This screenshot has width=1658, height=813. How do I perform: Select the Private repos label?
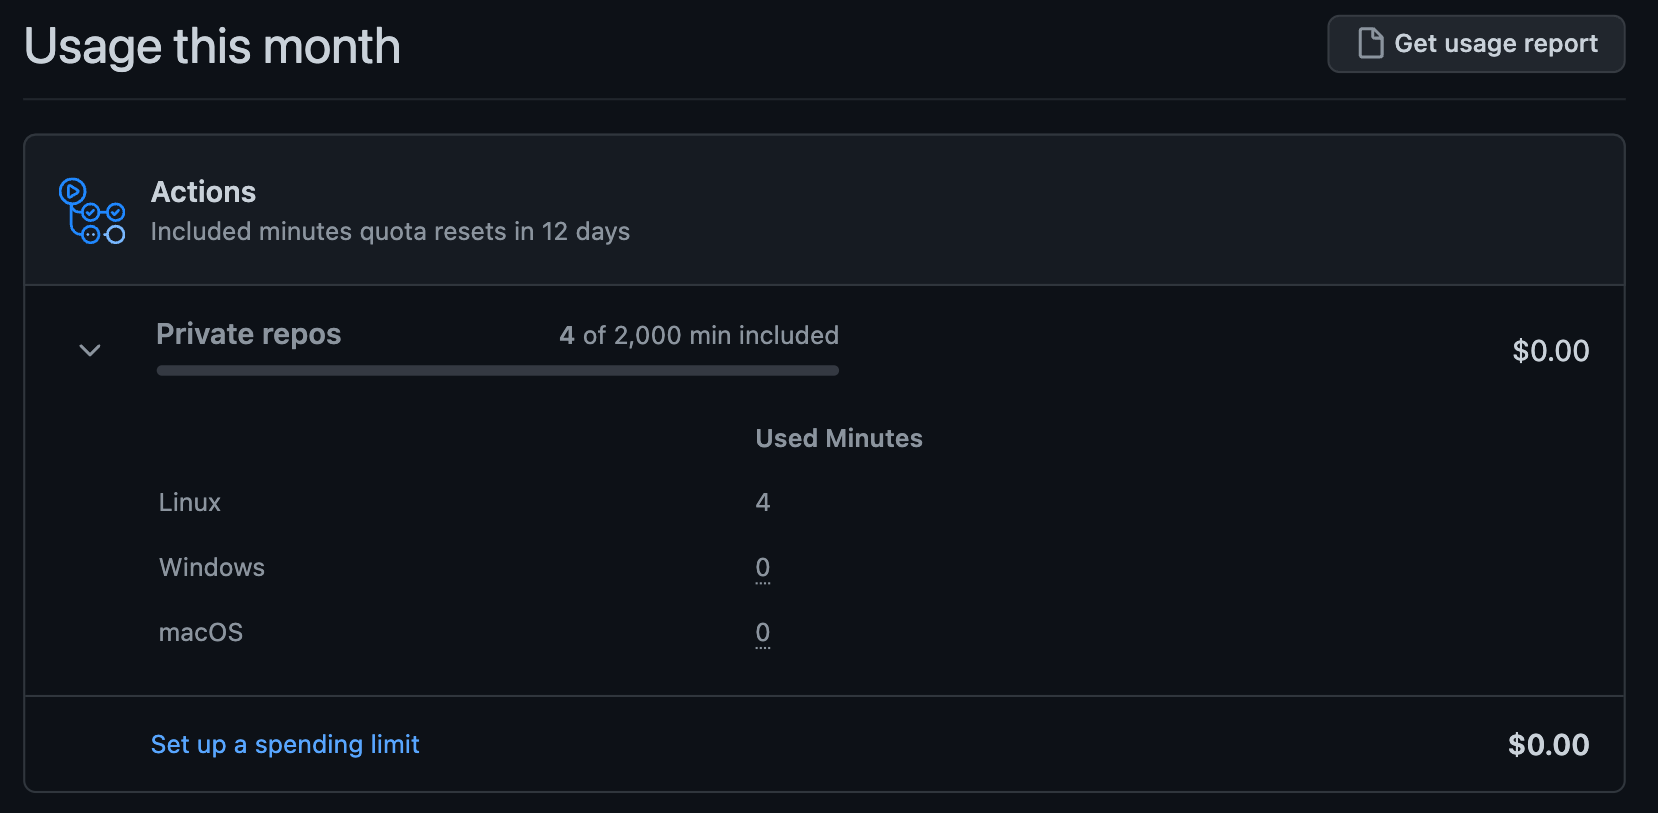249,334
